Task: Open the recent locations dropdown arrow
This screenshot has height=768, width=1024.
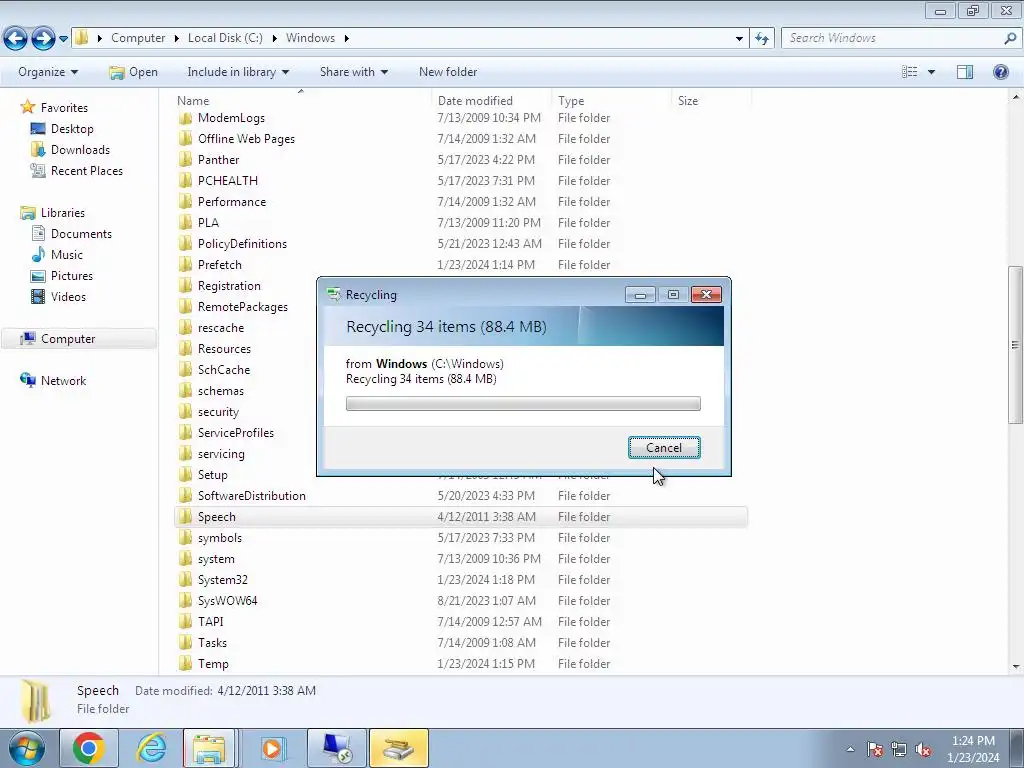Action: [x=63, y=39]
